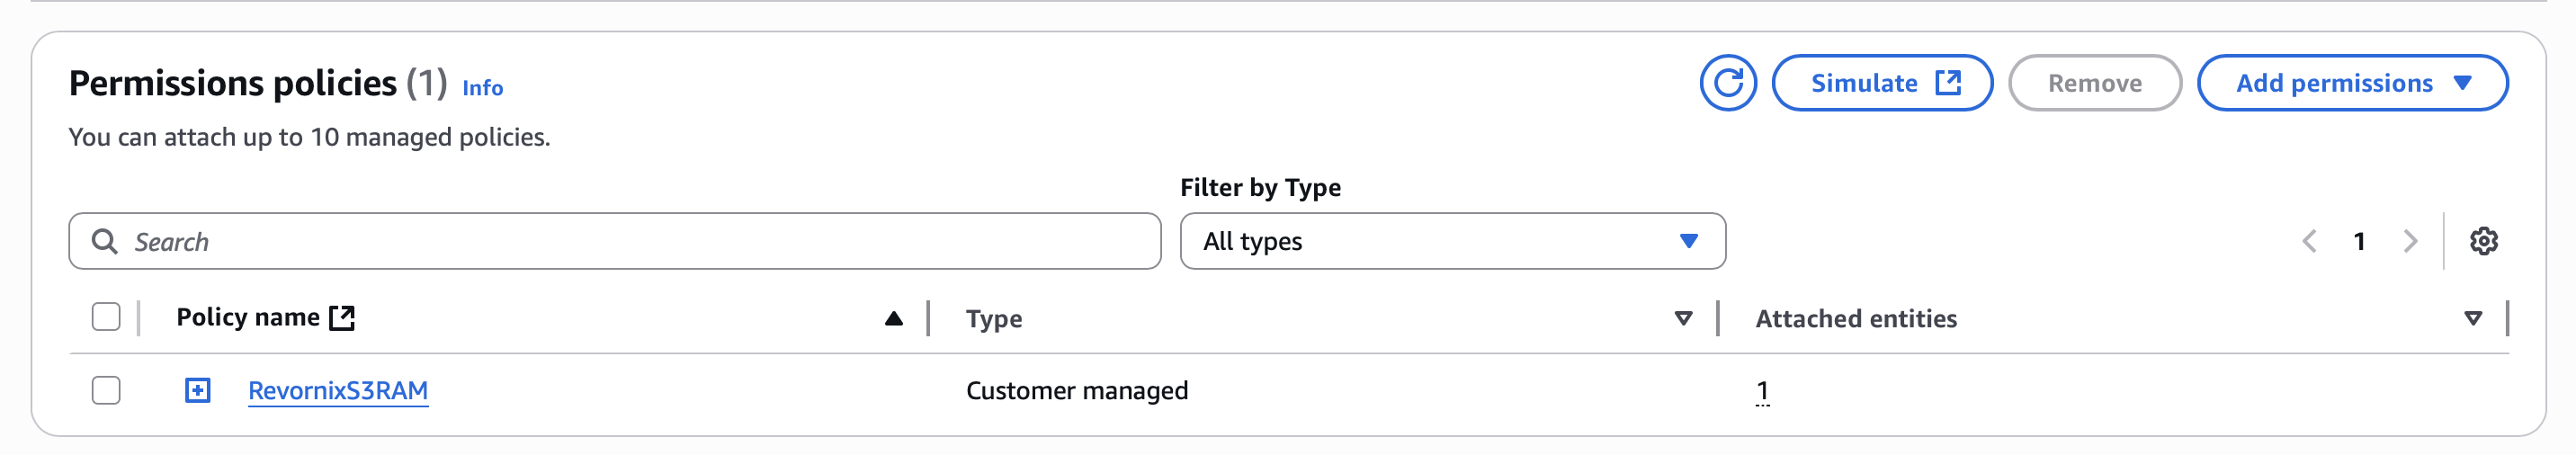Open the Info link next to heading
2576x455 pixels.
click(482, 88)
